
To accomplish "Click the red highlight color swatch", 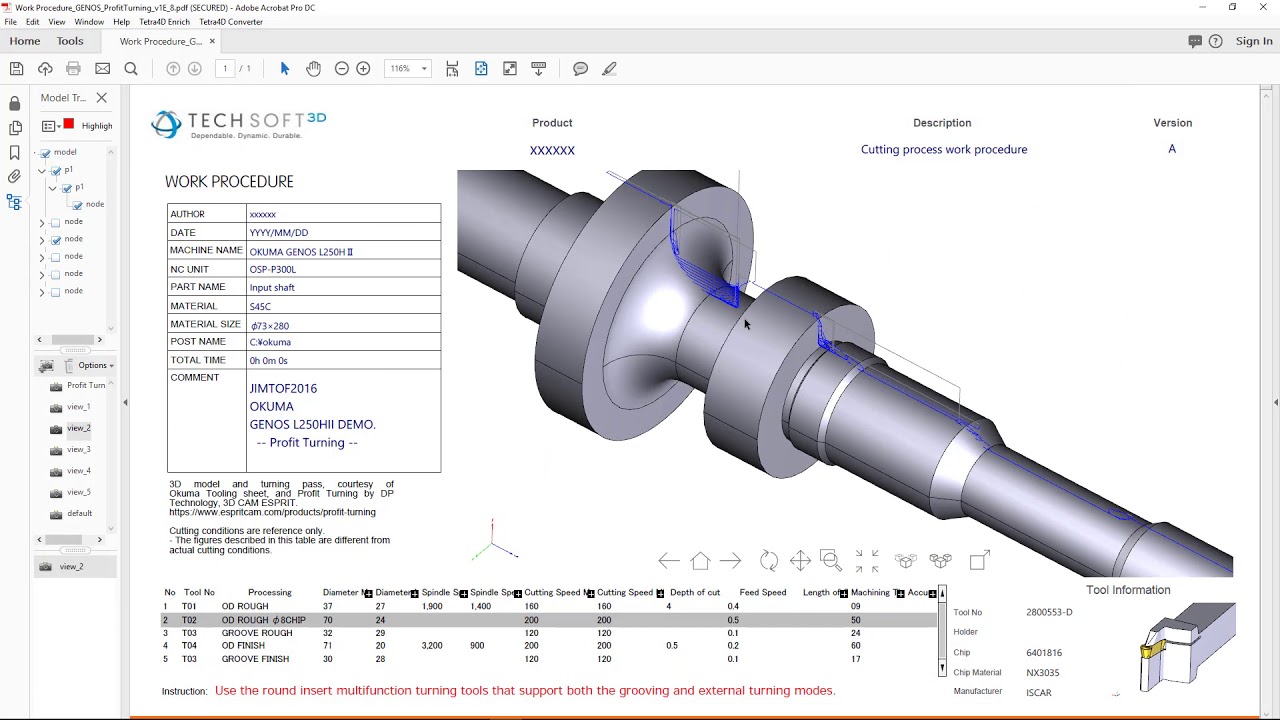I will (69, 124).
